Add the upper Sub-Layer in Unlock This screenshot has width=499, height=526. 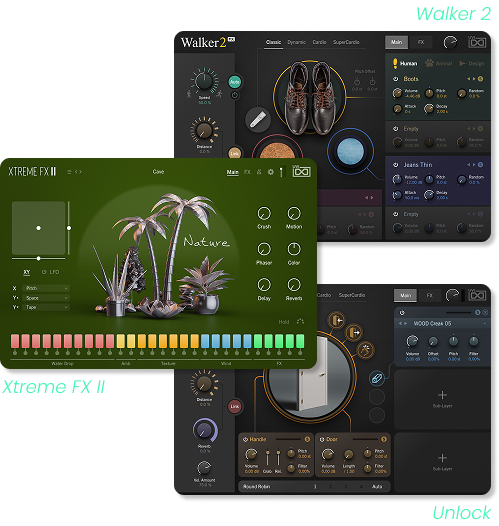(442, 399)
